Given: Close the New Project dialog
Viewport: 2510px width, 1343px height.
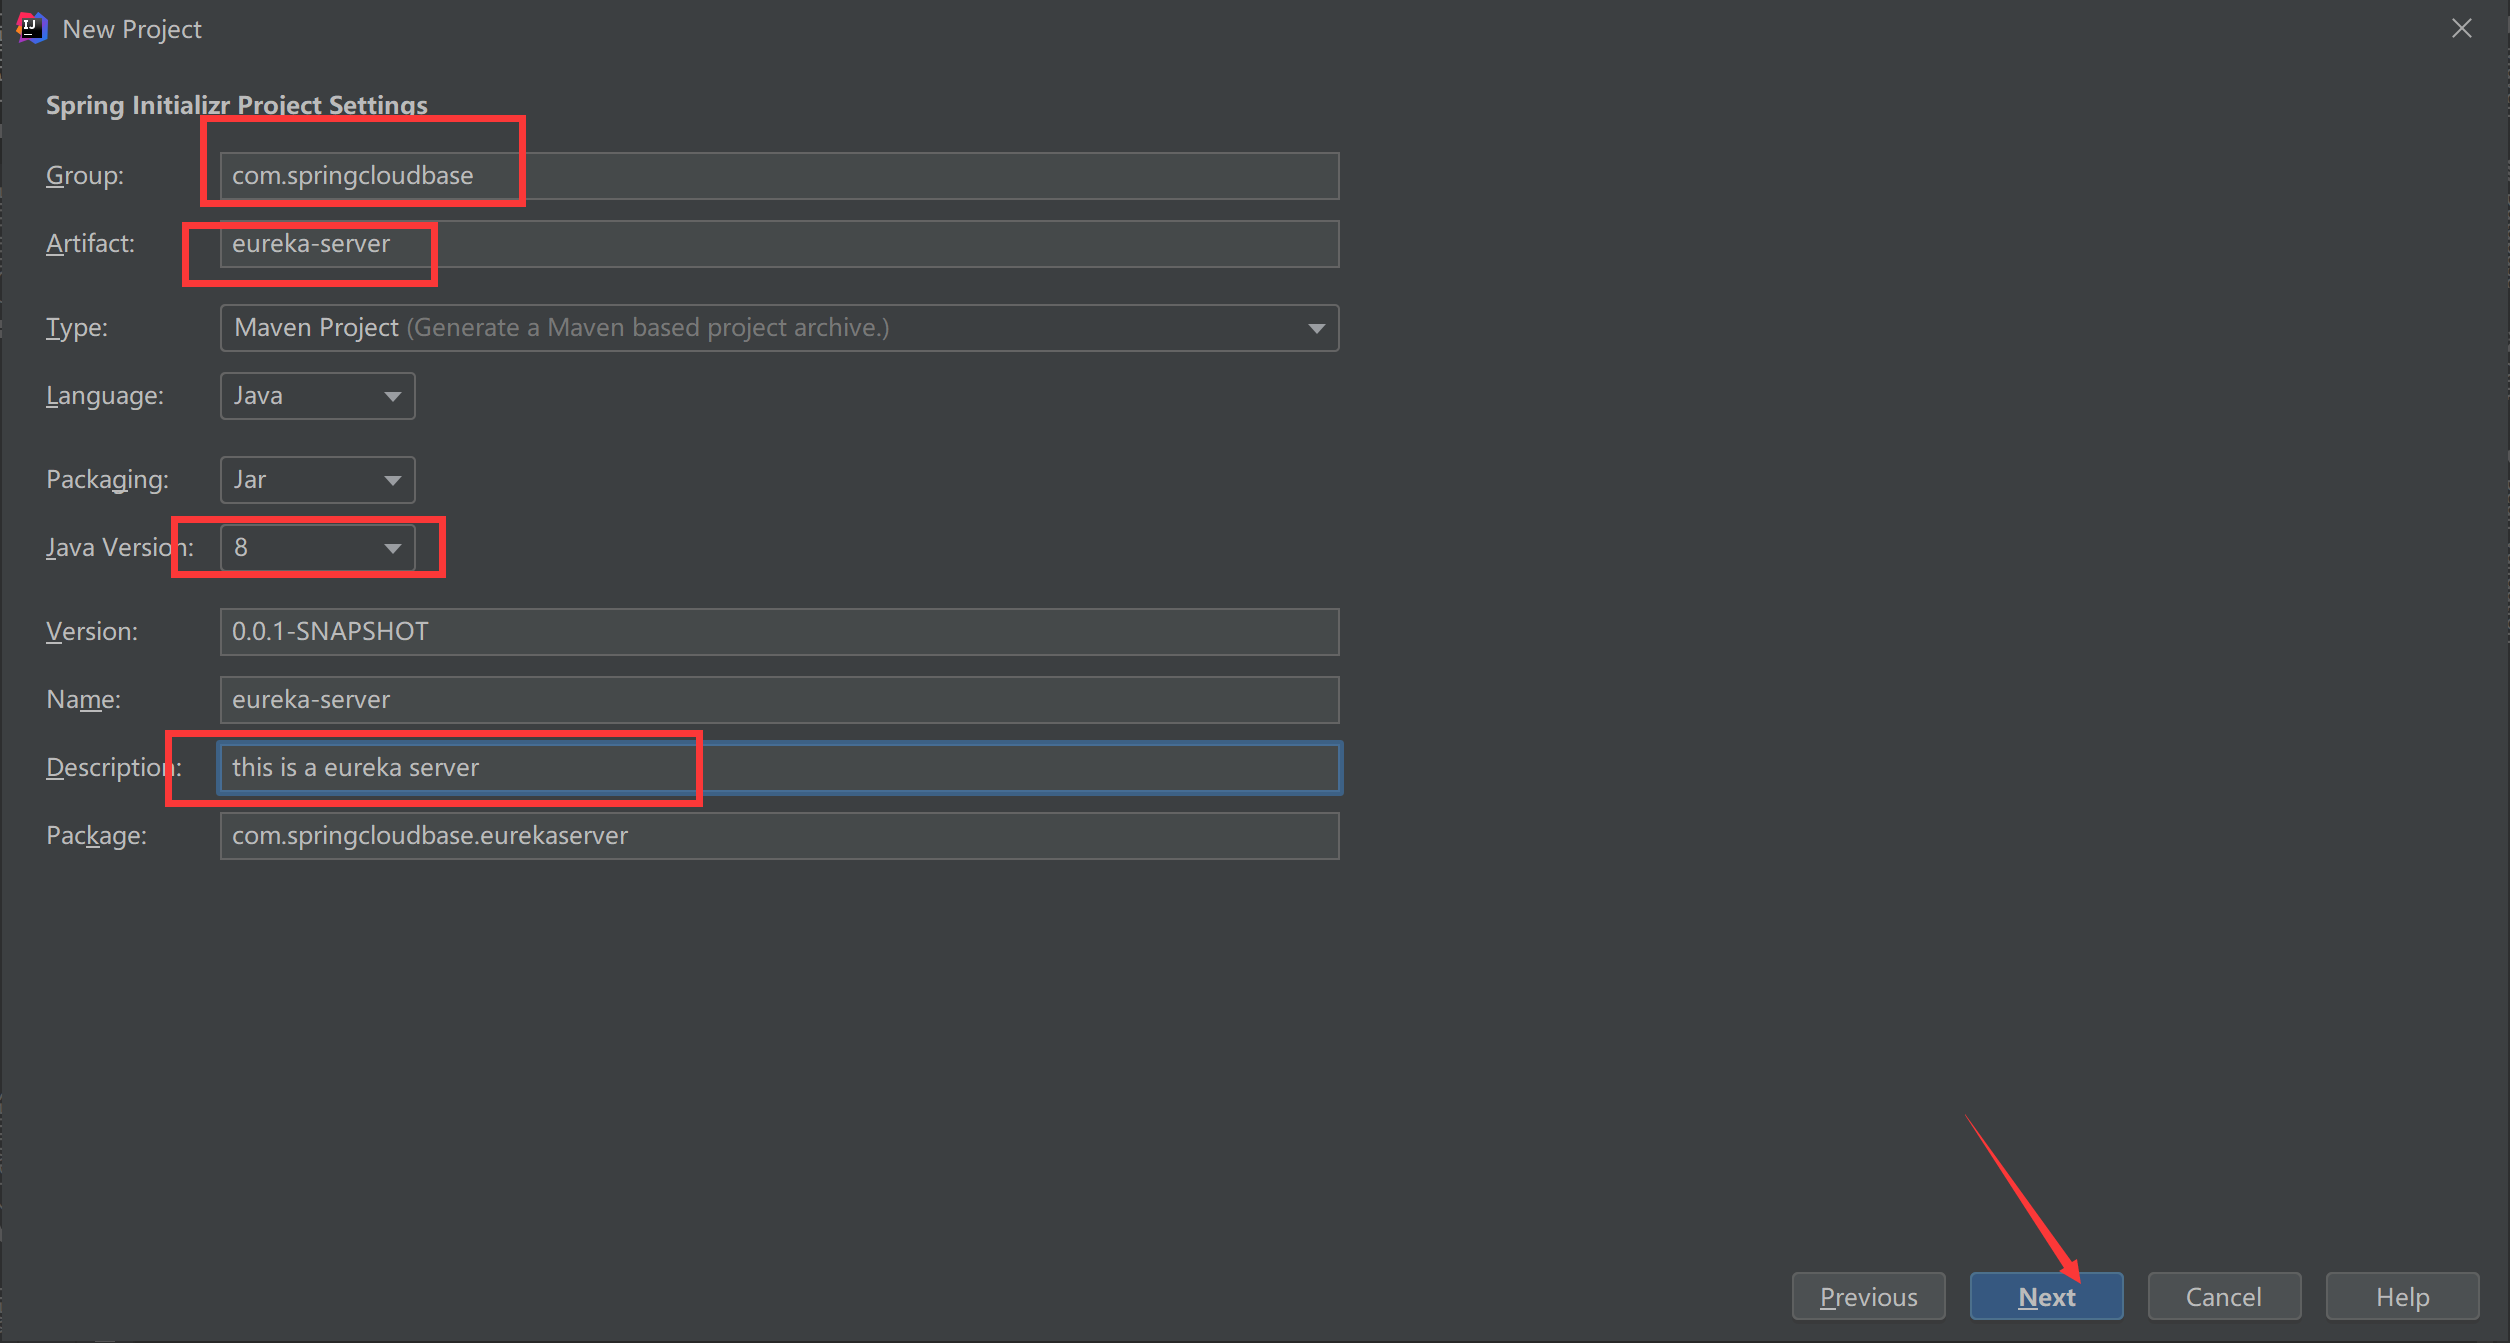Looking at the screenshot, I should (x=2462, y=28).
